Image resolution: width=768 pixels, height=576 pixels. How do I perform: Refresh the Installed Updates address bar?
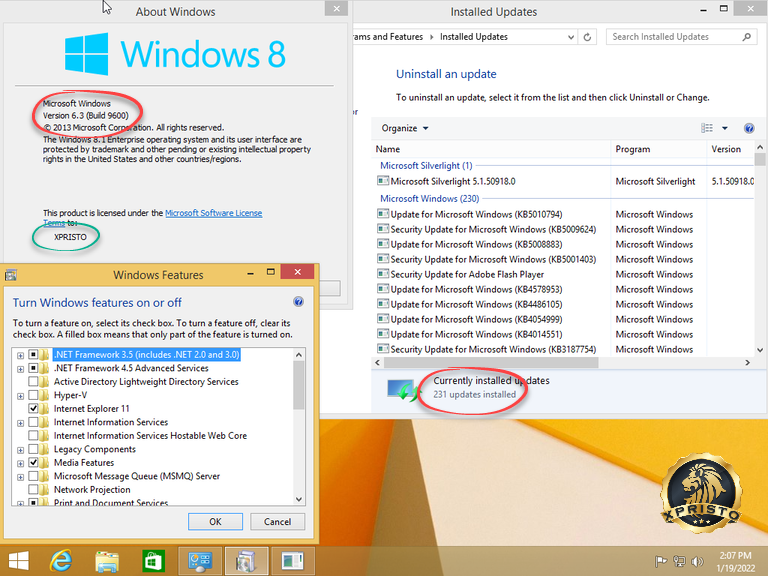[x=587, y=37]
